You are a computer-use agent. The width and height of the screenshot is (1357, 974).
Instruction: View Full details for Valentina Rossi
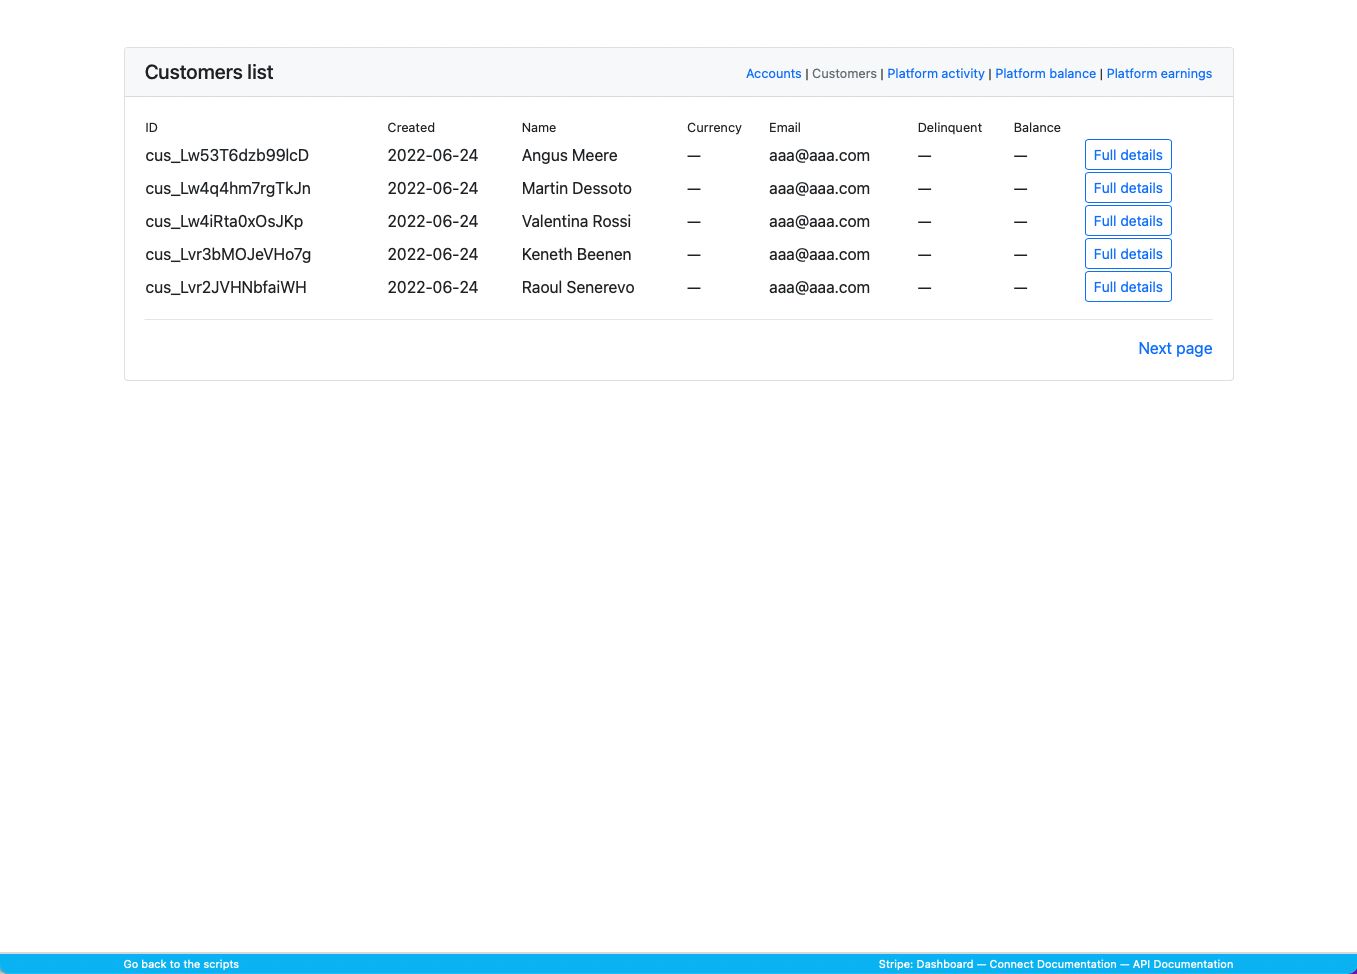pyautogui.click(x=1127, y=221)
